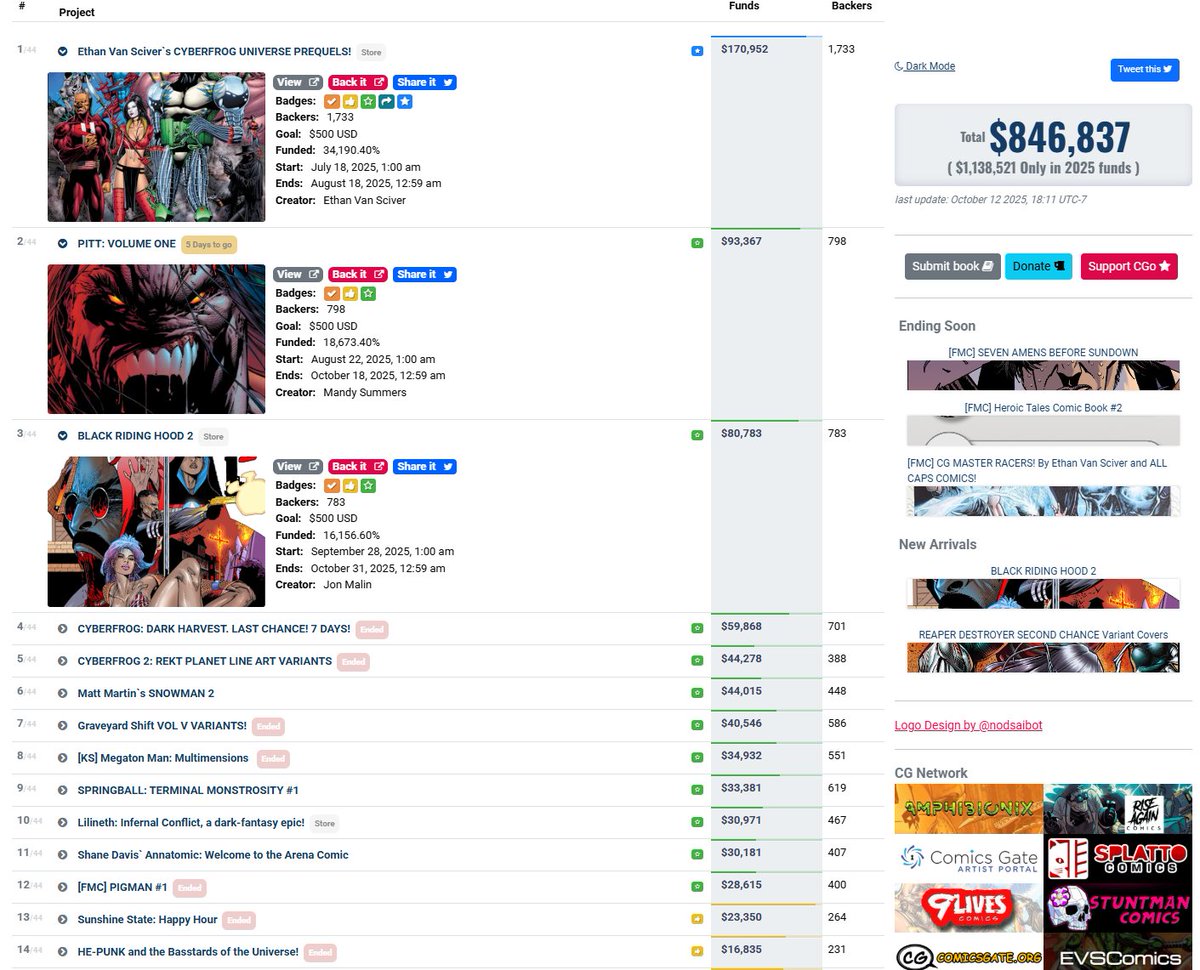The width and height of the screenshot is (1200, 970).
Task: Expand the Lilineth: Infernal Conflict row
Action: (x=62, y=823)
